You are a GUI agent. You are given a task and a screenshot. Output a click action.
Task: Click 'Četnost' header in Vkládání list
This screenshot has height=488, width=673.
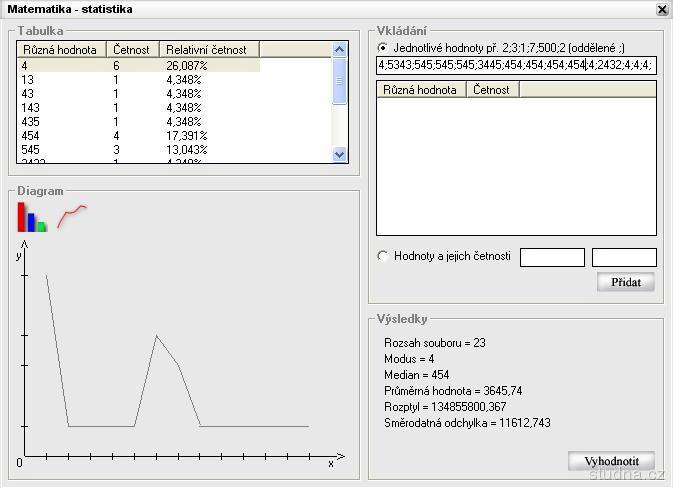(x=492, y=90)
